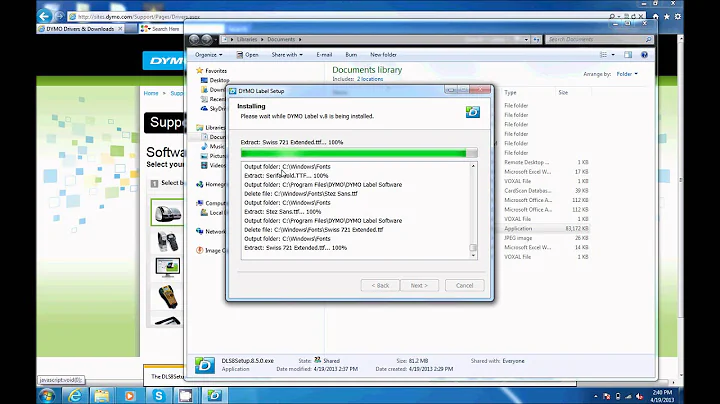This screenshot has height=404, width=720.
Task: Open IE tools gear icon
Action: point(678,17)
